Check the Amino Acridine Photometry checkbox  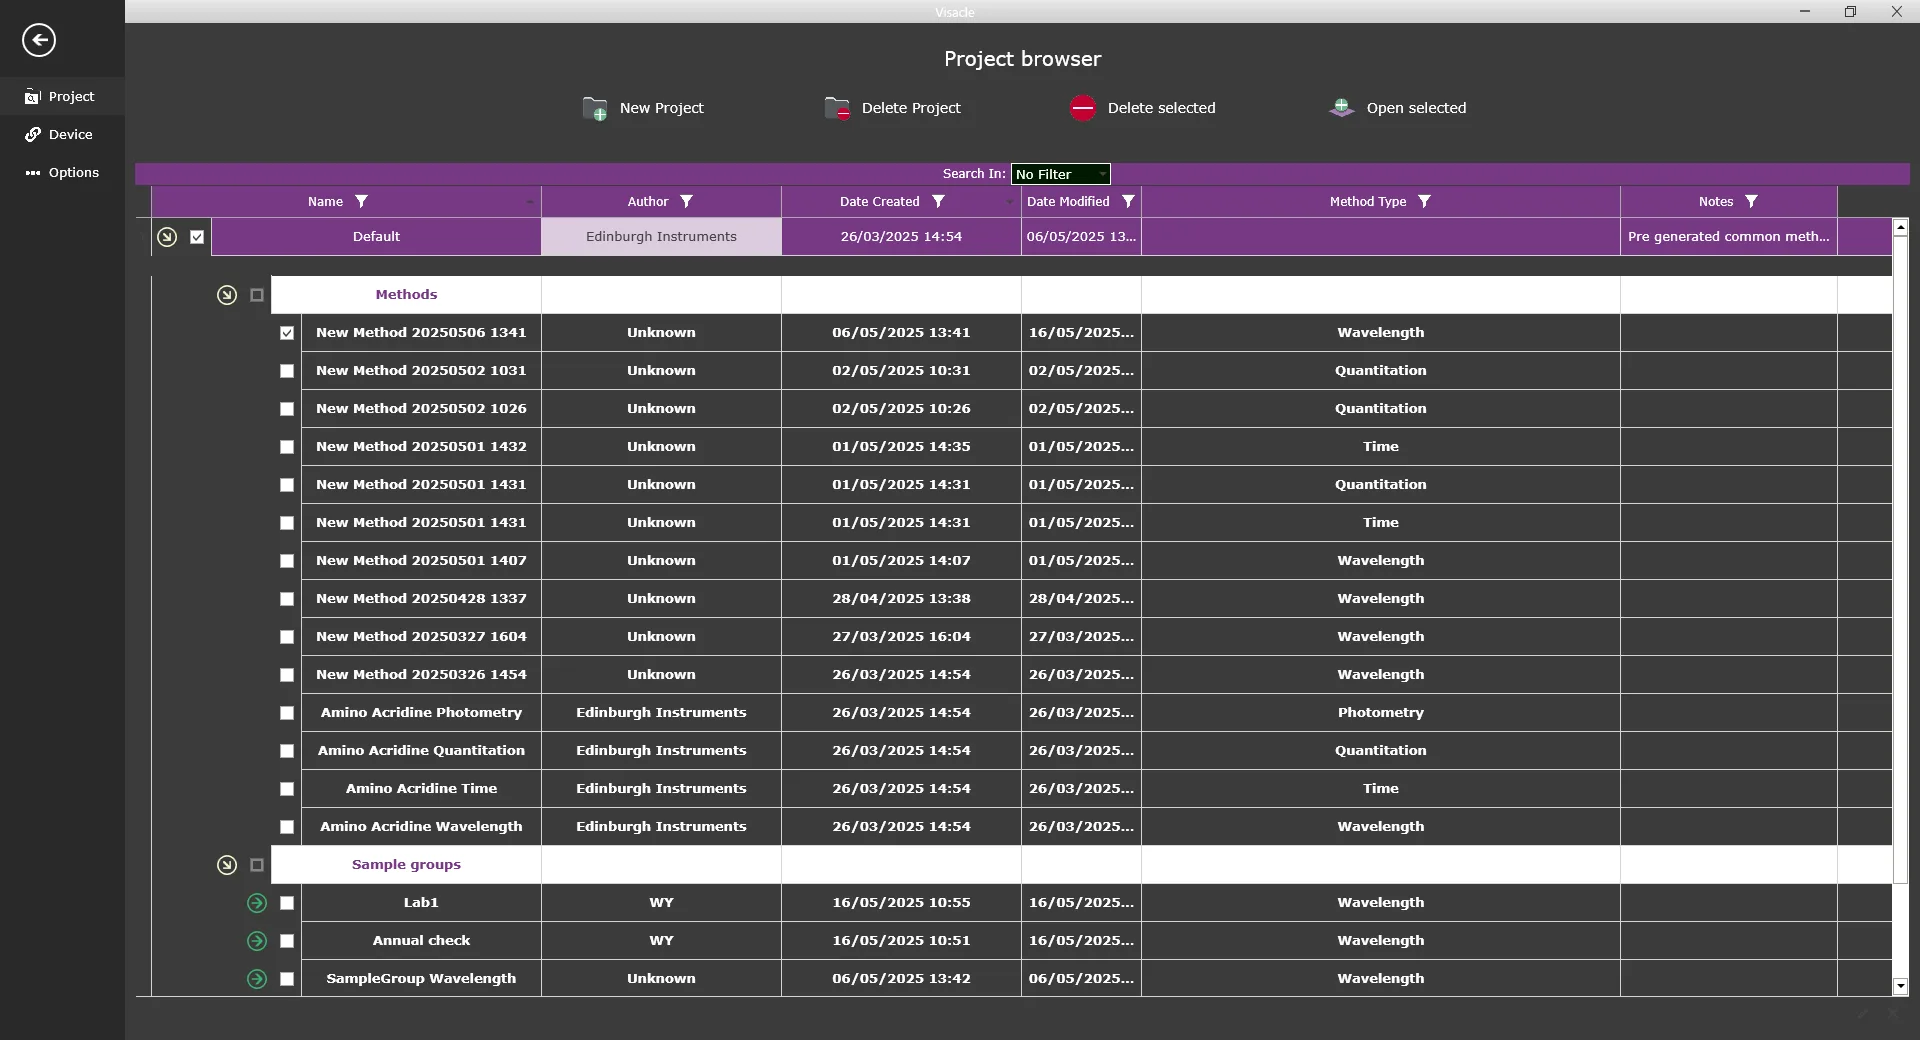(287, 713)
